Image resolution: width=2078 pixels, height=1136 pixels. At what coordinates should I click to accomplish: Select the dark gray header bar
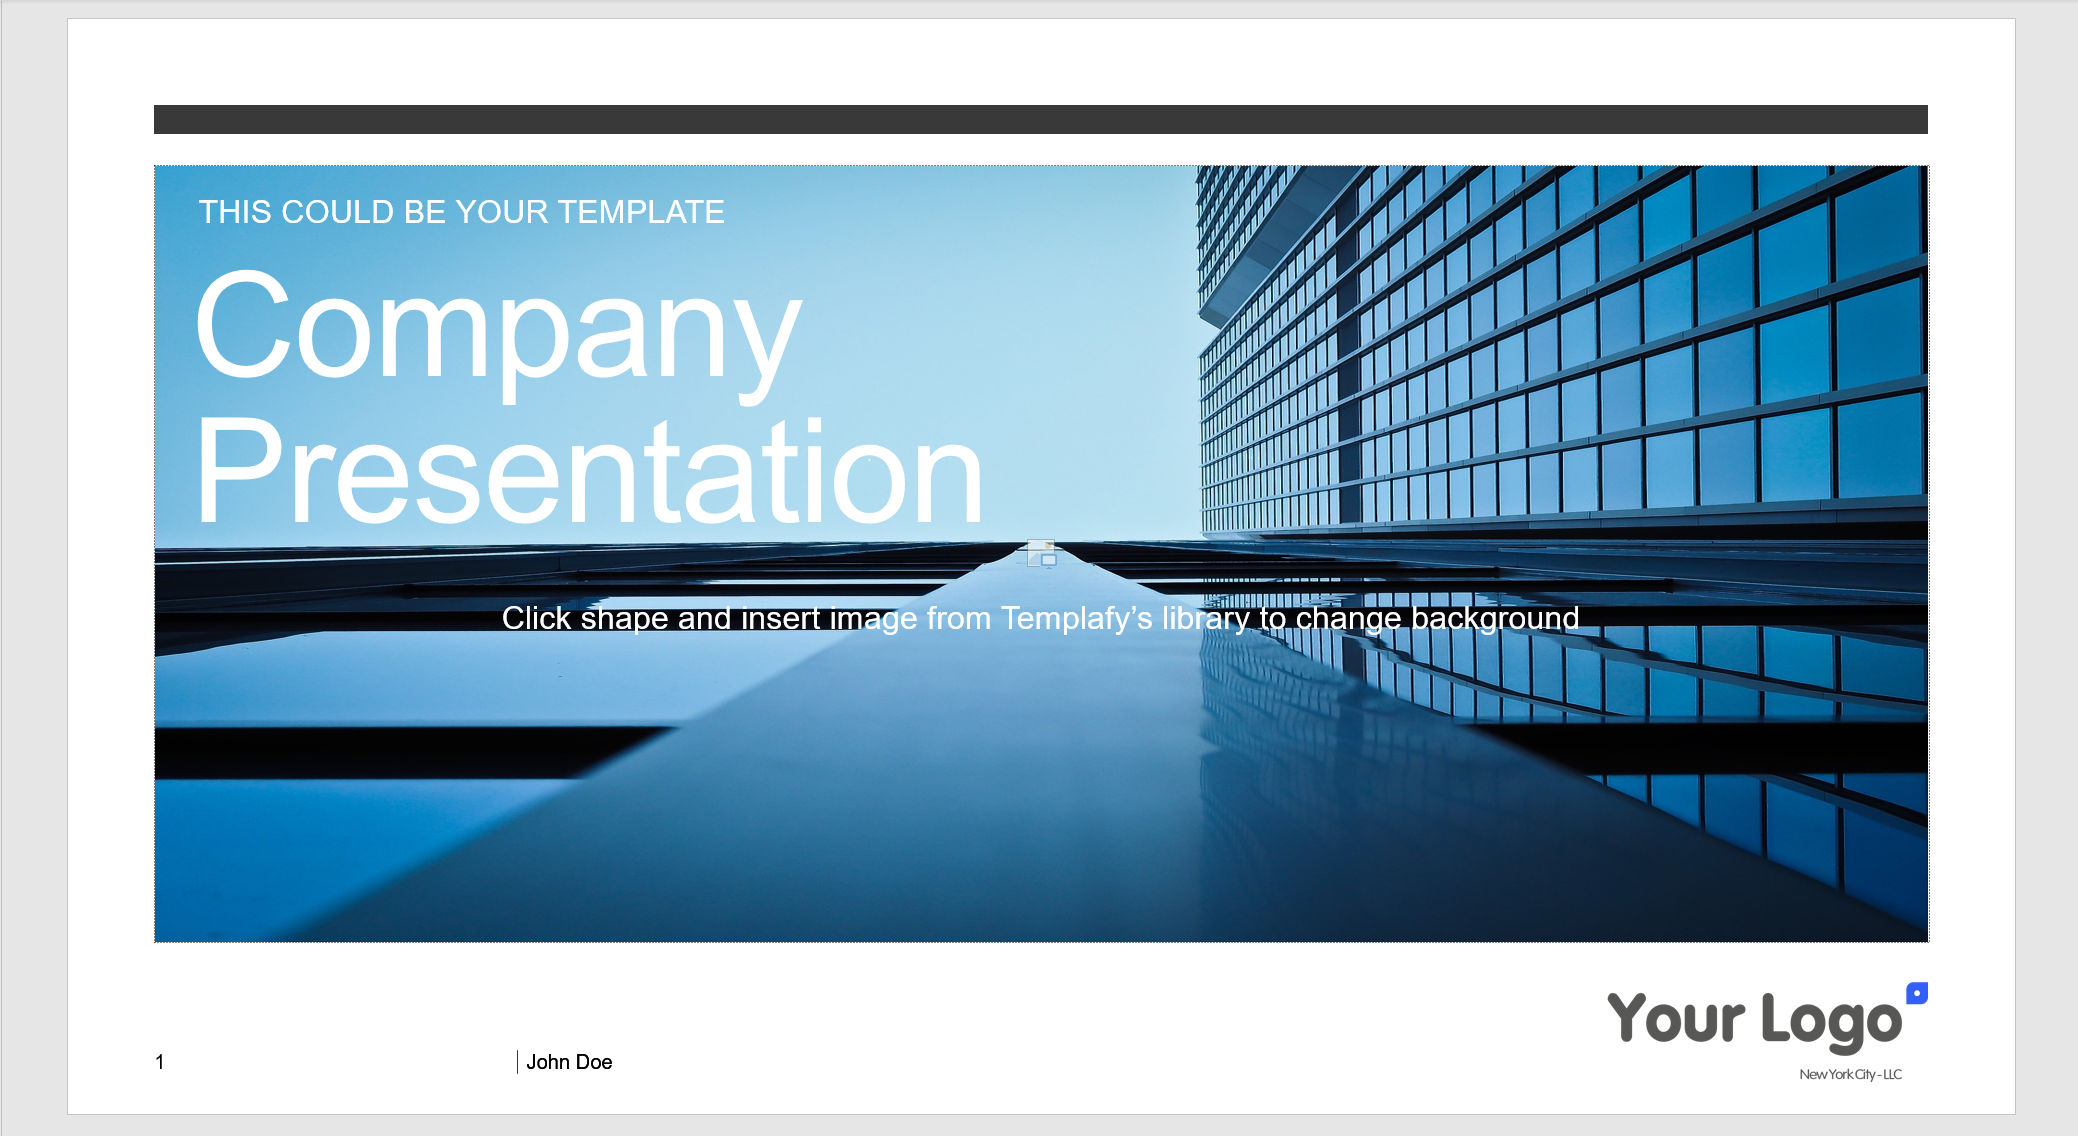[1040, 119]
